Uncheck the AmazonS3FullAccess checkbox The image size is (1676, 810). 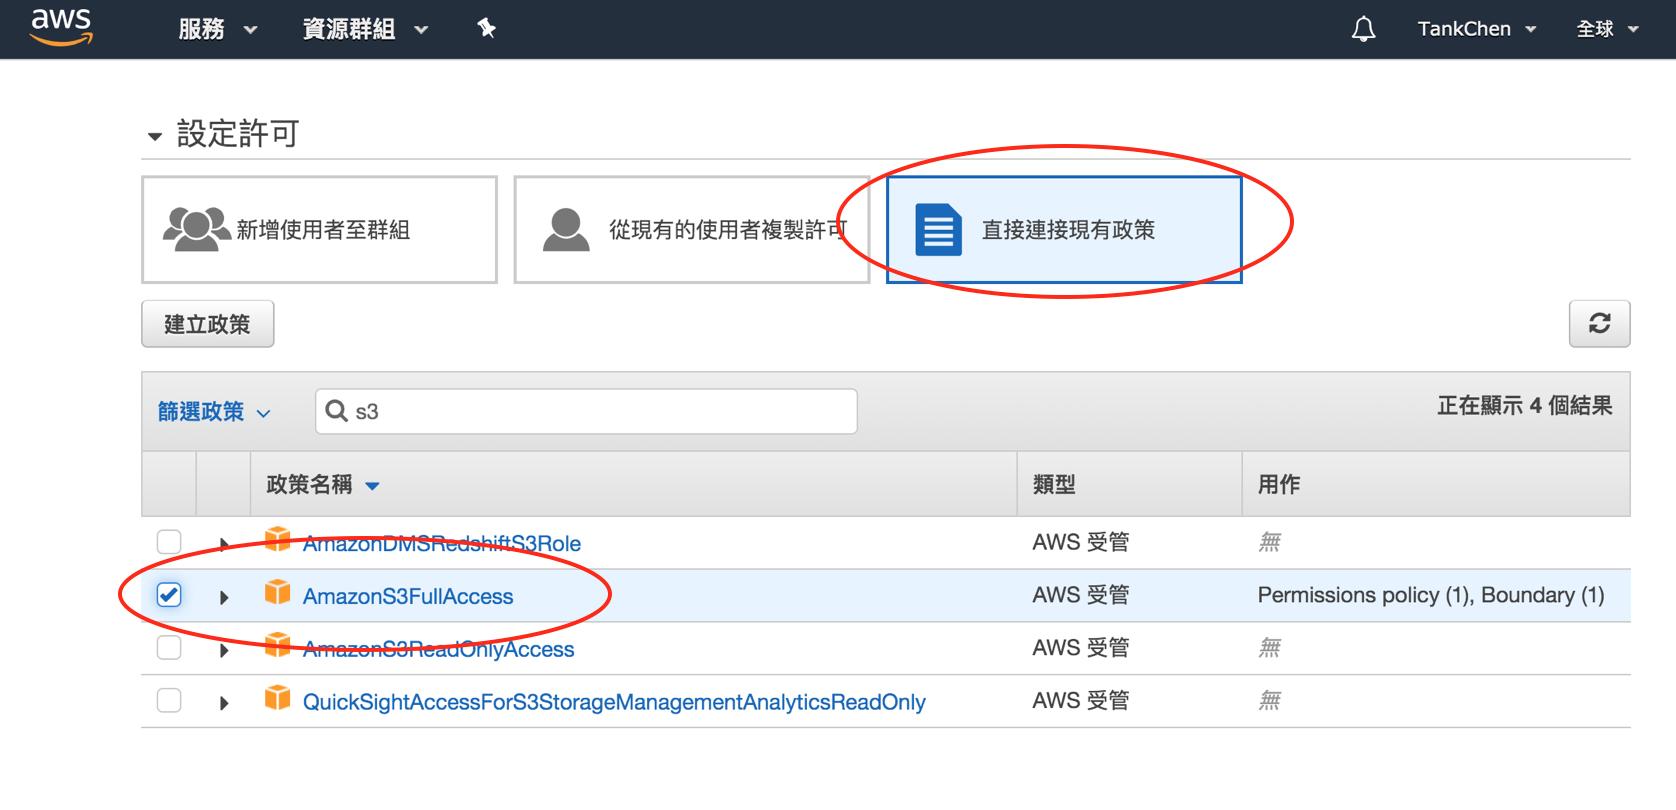[x=169, y=595]
